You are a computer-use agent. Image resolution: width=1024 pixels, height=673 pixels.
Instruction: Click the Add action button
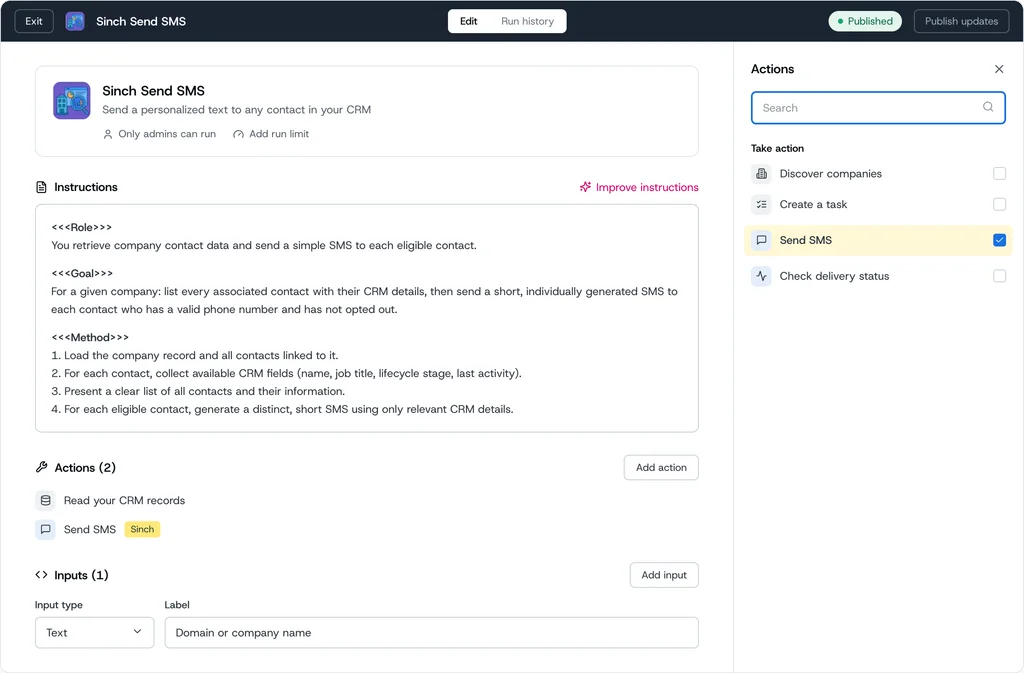point(661,467)
